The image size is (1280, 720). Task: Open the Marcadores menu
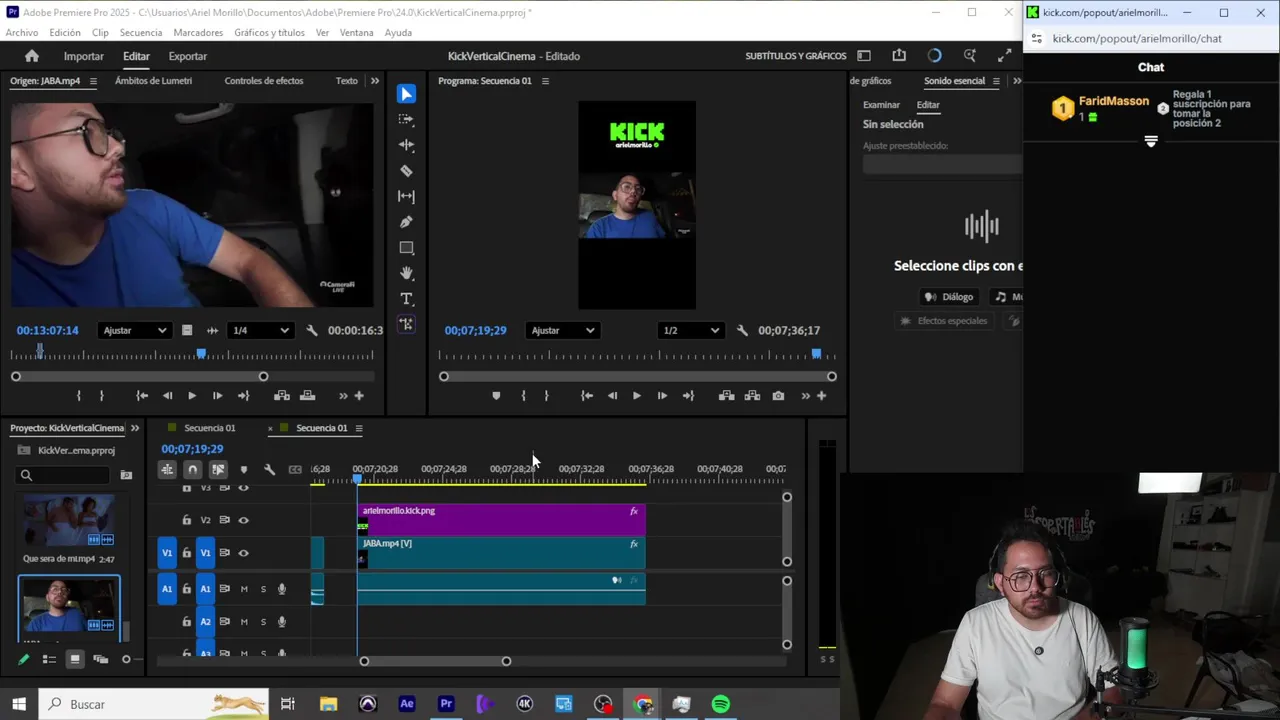tap(198, 33)
